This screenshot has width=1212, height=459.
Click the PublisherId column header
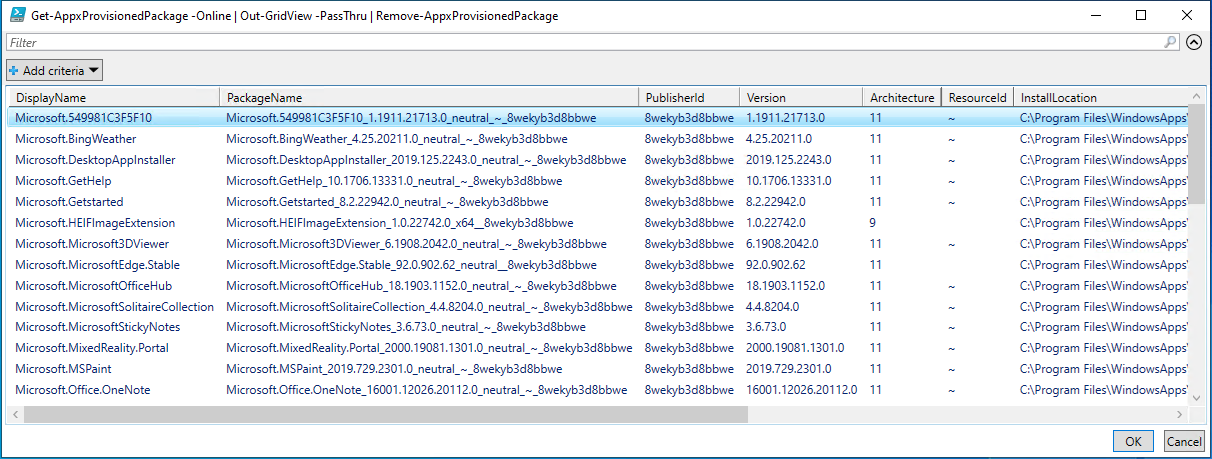(x=688, y=98)
